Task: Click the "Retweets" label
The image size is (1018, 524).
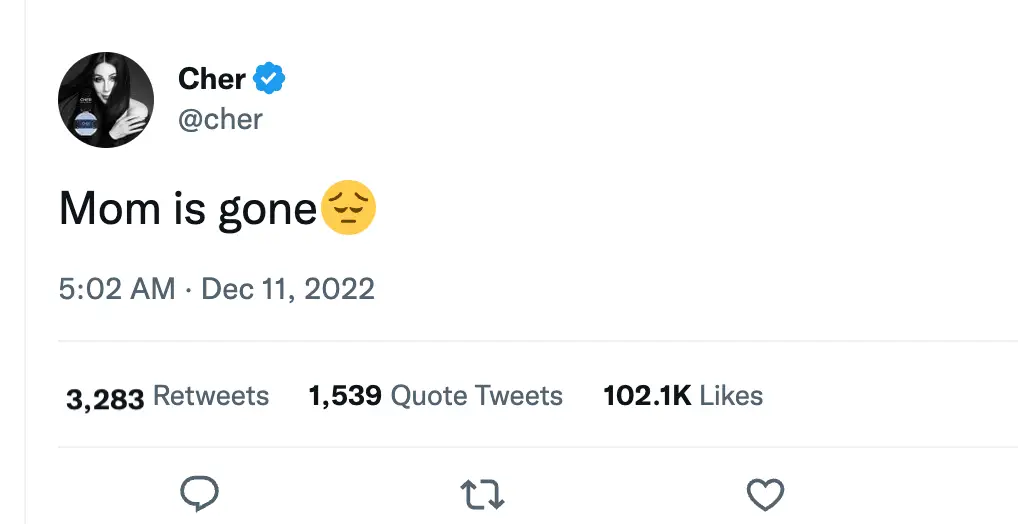Action: click(x=211, y=396)
